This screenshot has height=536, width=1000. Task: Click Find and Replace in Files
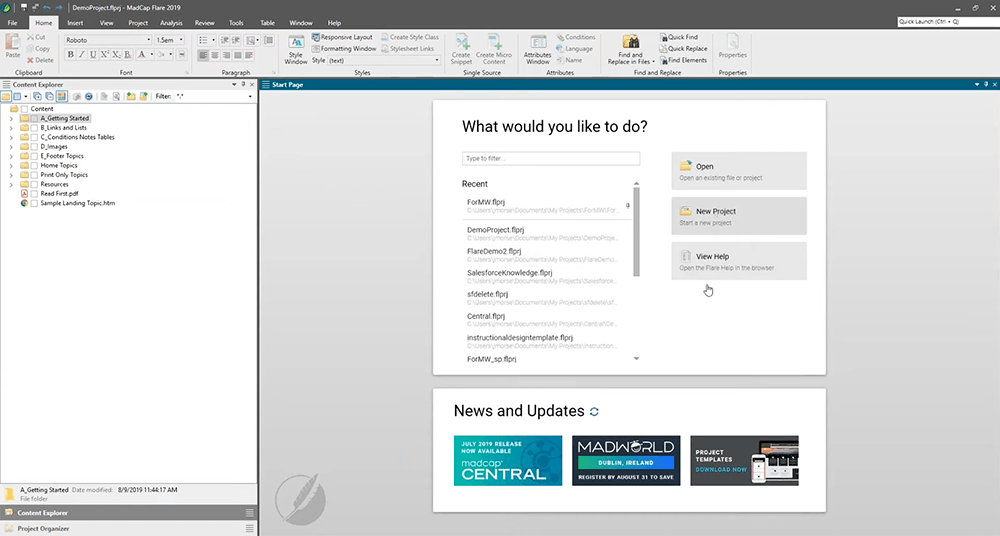coord(631,50)
